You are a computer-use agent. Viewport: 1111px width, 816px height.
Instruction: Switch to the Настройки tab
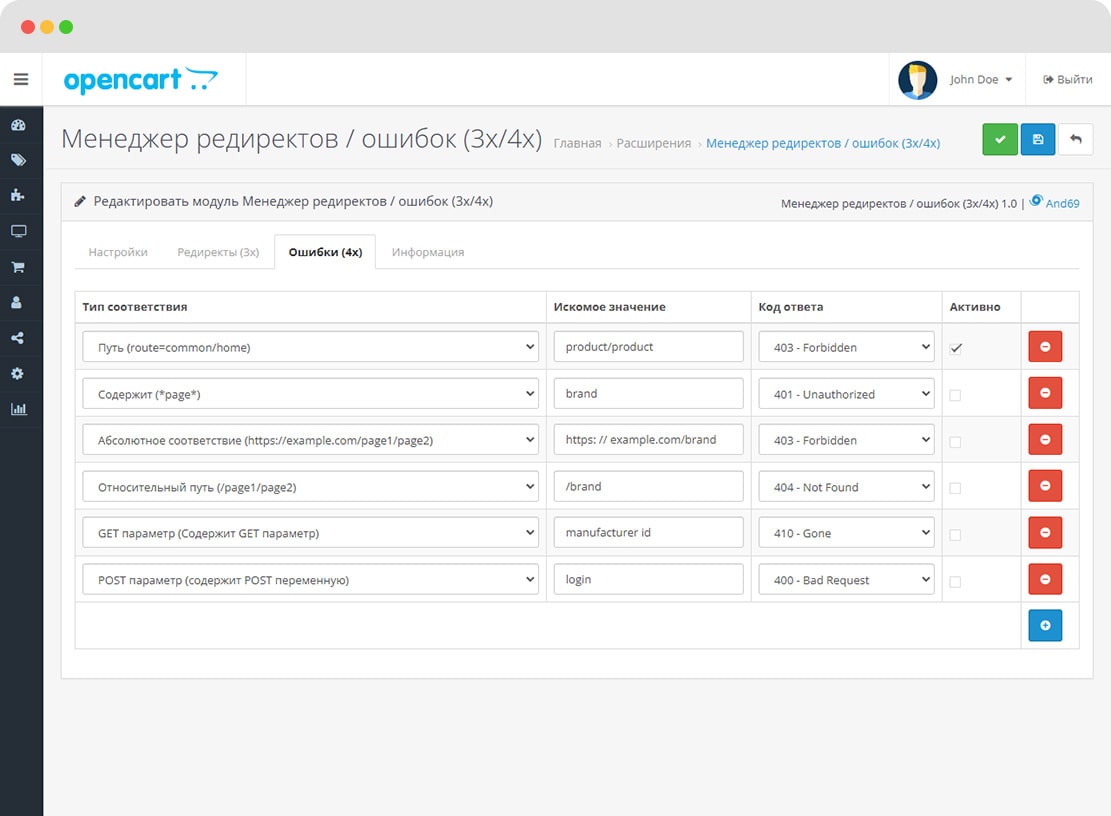[x=118, y=252]
